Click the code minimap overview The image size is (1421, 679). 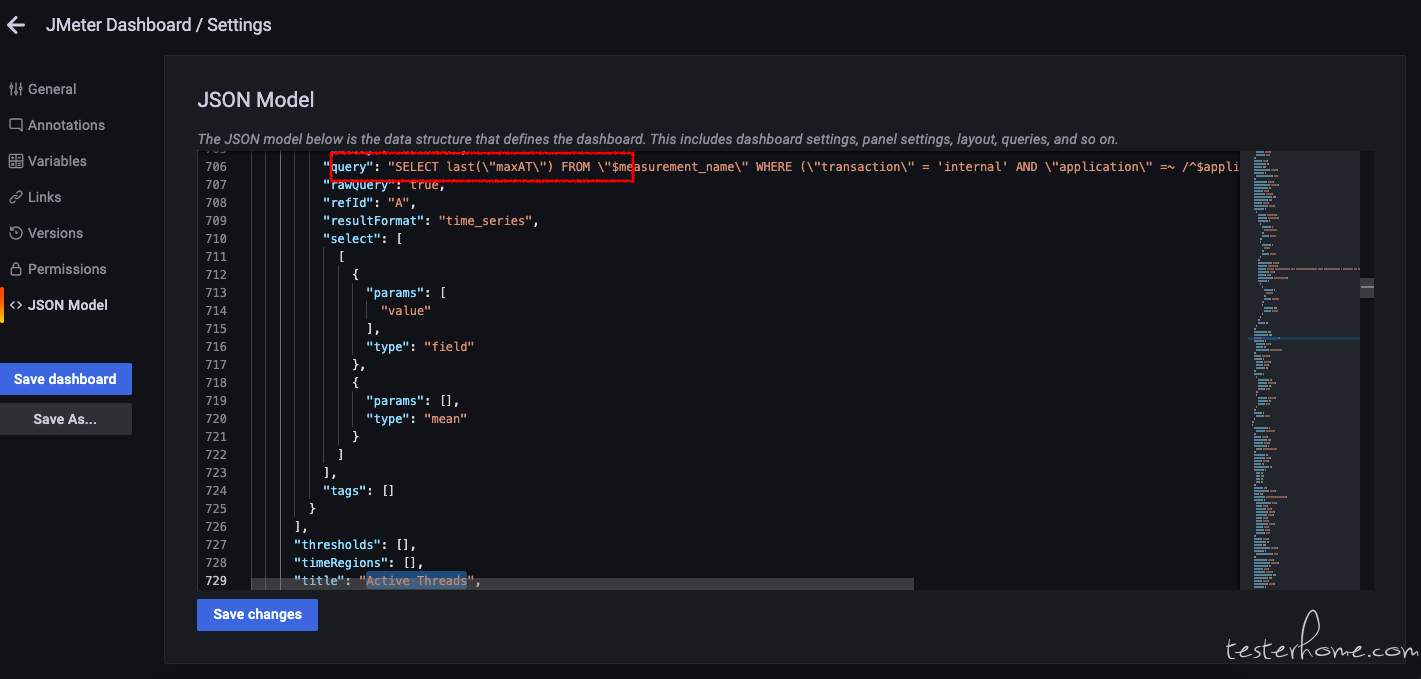[x=1299, y=370]
